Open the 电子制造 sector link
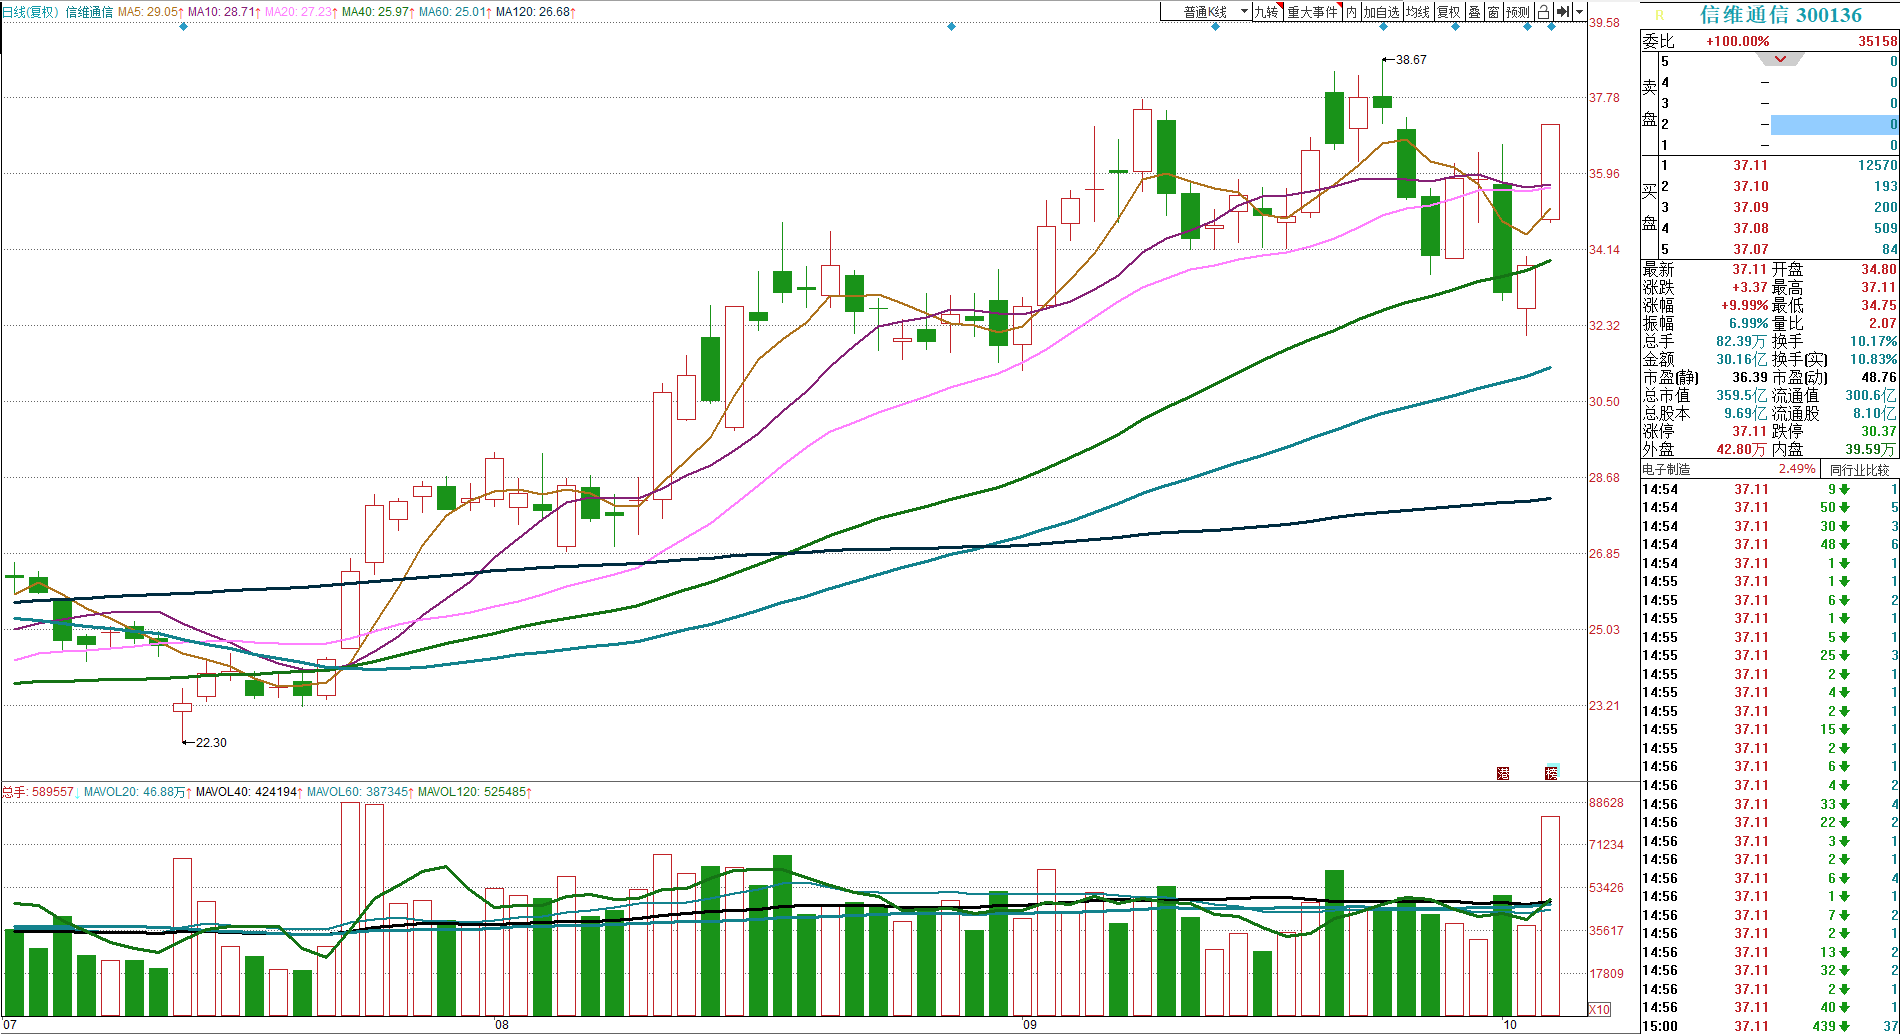Screen dimensions: 1900x1034 tap(1666, 470)
